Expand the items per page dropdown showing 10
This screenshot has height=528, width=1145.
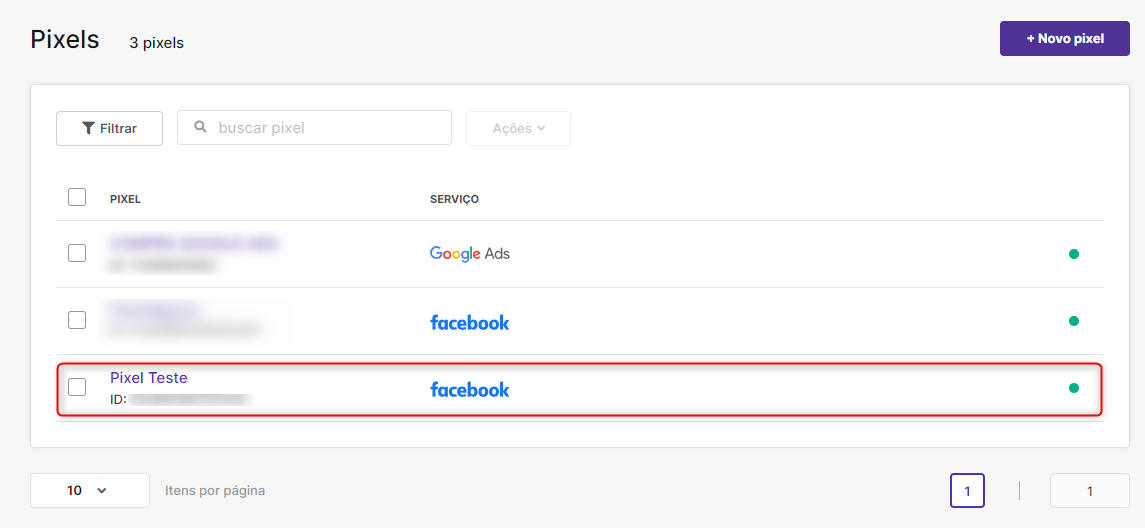pos(90,491)
